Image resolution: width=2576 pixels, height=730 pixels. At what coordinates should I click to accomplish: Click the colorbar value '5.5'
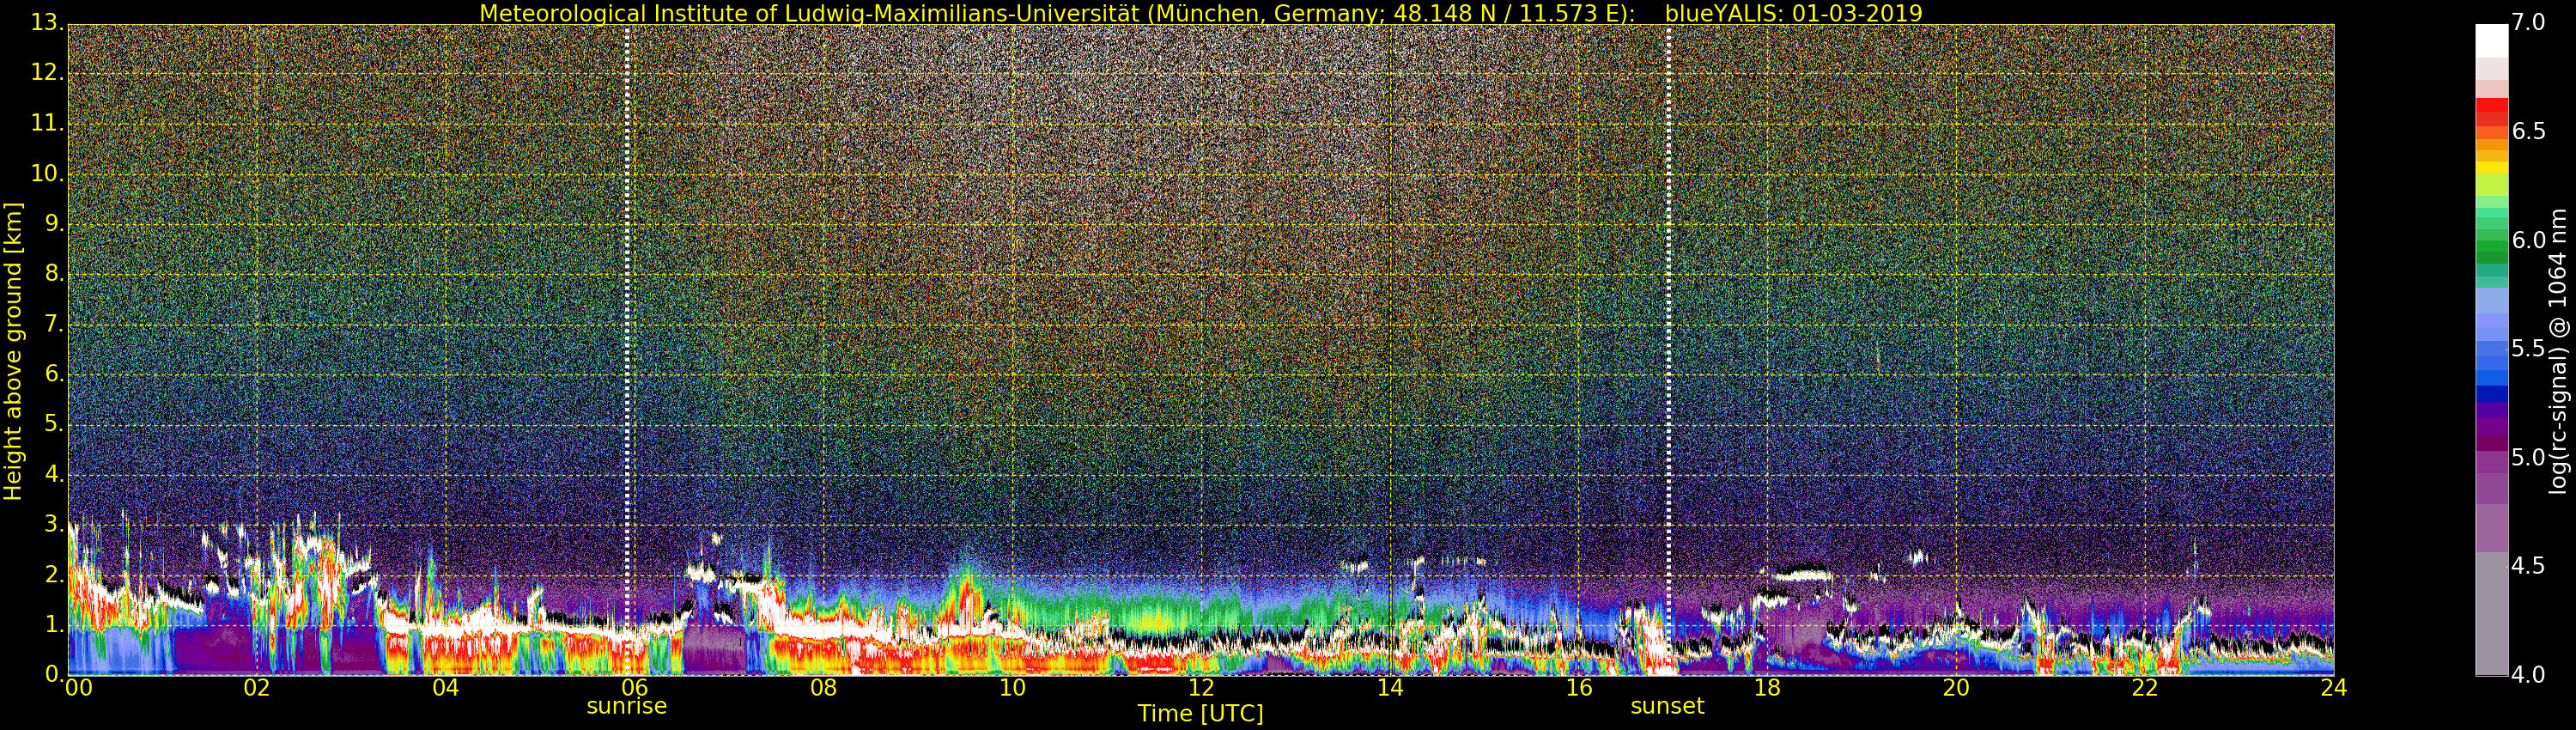(x=2529, y=348)
